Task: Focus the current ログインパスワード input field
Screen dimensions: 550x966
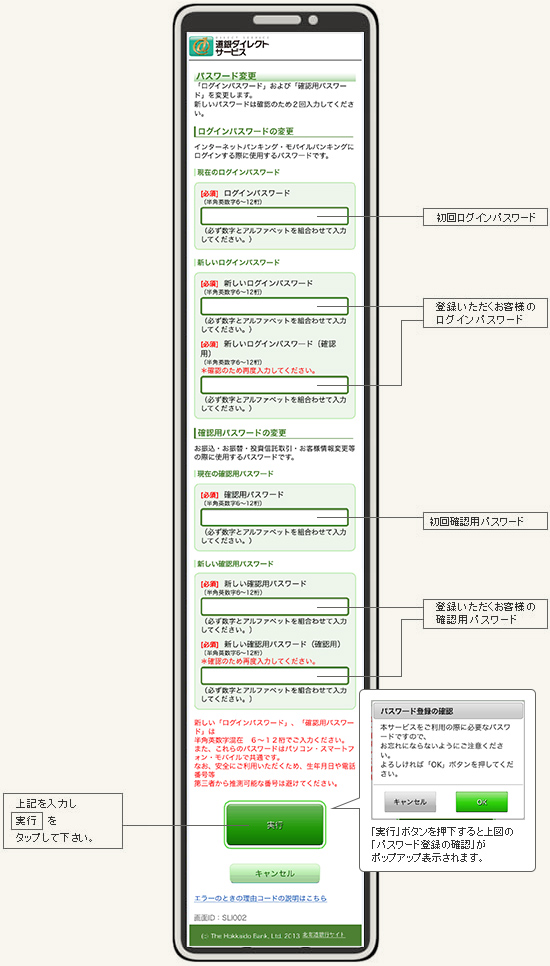Action: pyautogui.click(x=274, y=216)
